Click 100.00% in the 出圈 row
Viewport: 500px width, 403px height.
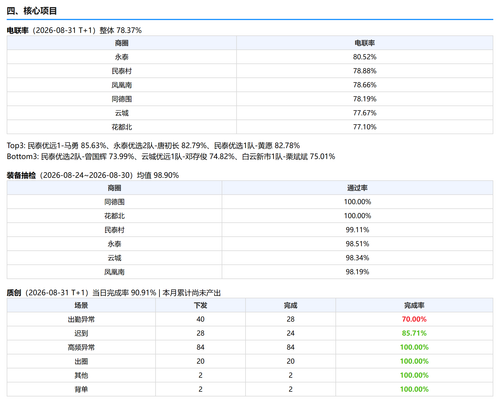point(414,361)
